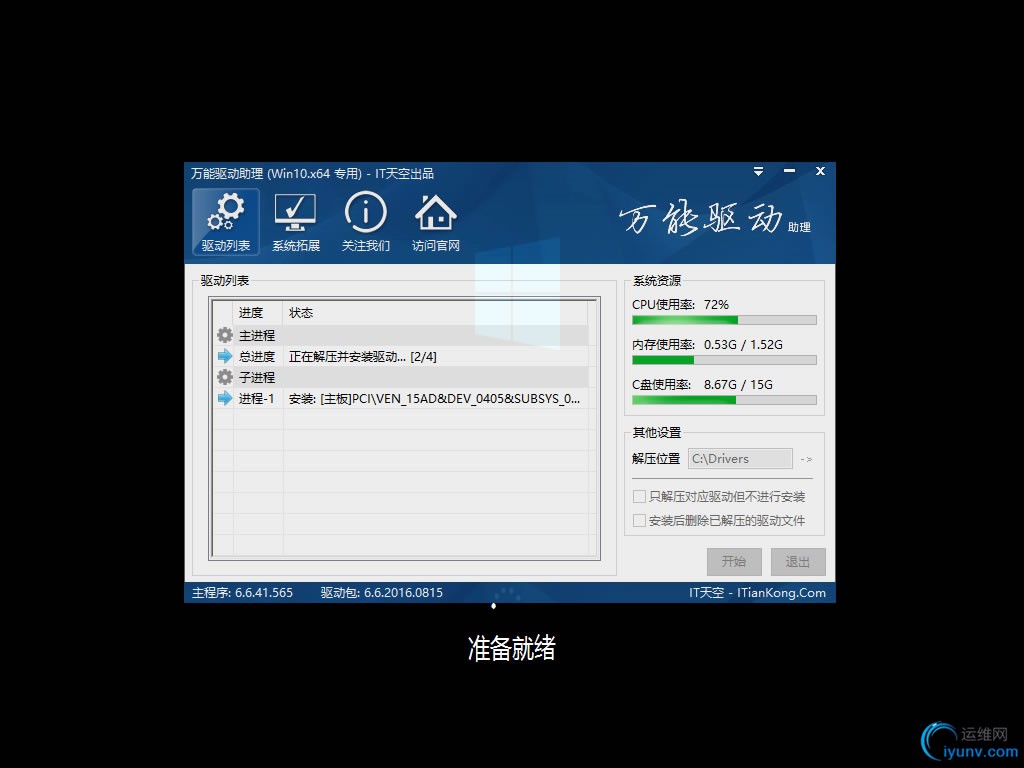Select the 进程-1 row label
This screenshot has width=1024, height=768.
257,398
